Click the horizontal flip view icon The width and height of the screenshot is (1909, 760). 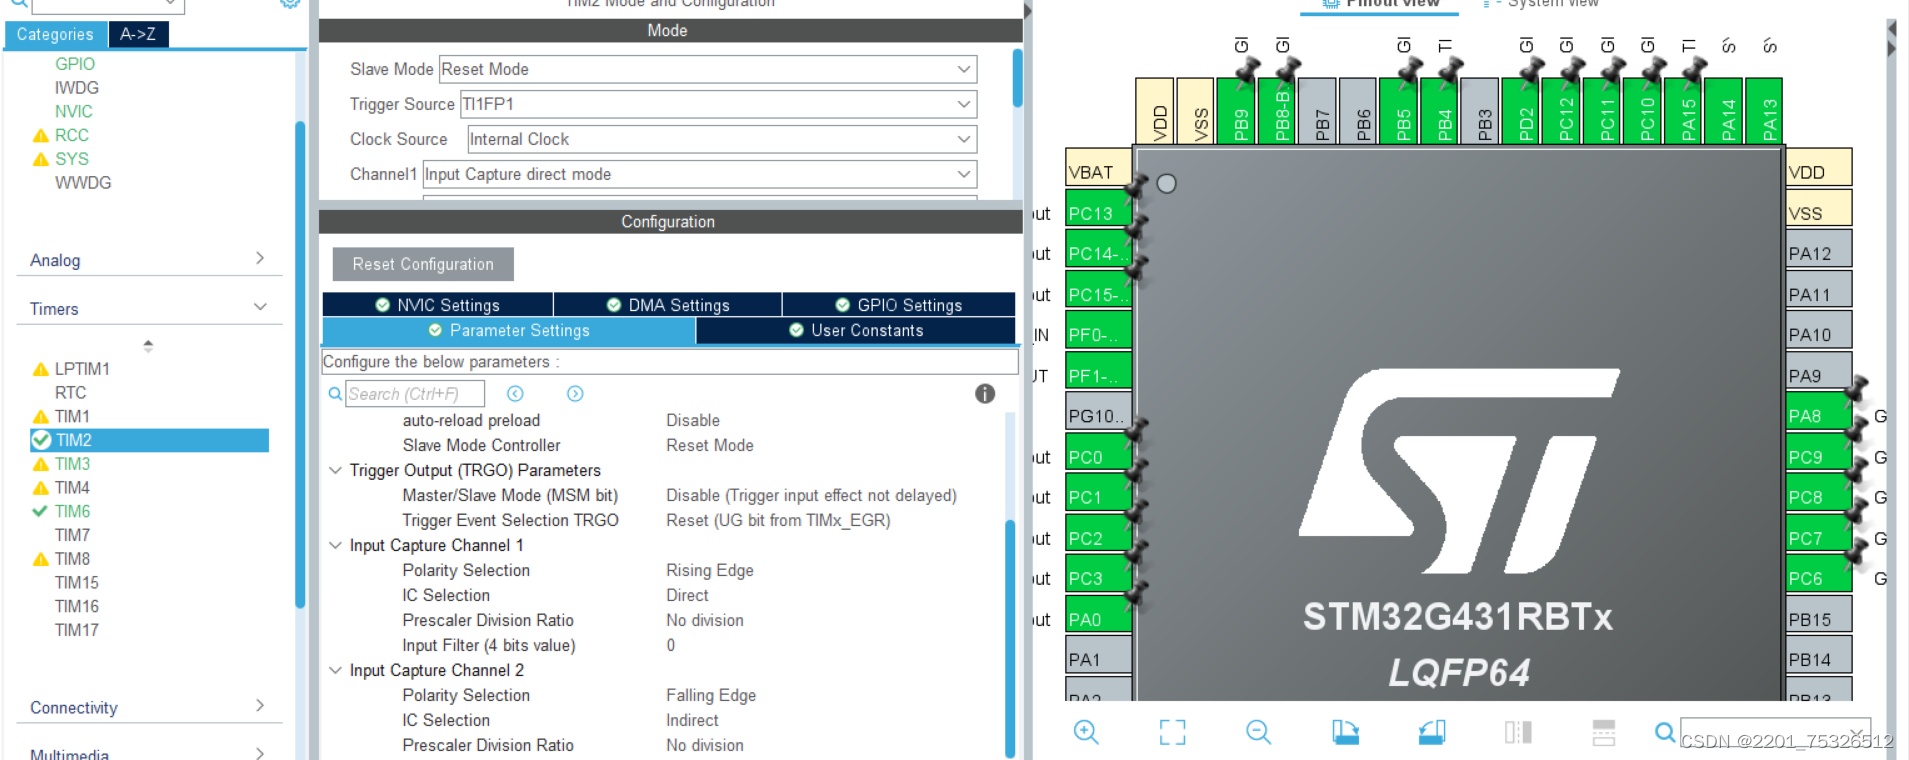point(1518,732)
